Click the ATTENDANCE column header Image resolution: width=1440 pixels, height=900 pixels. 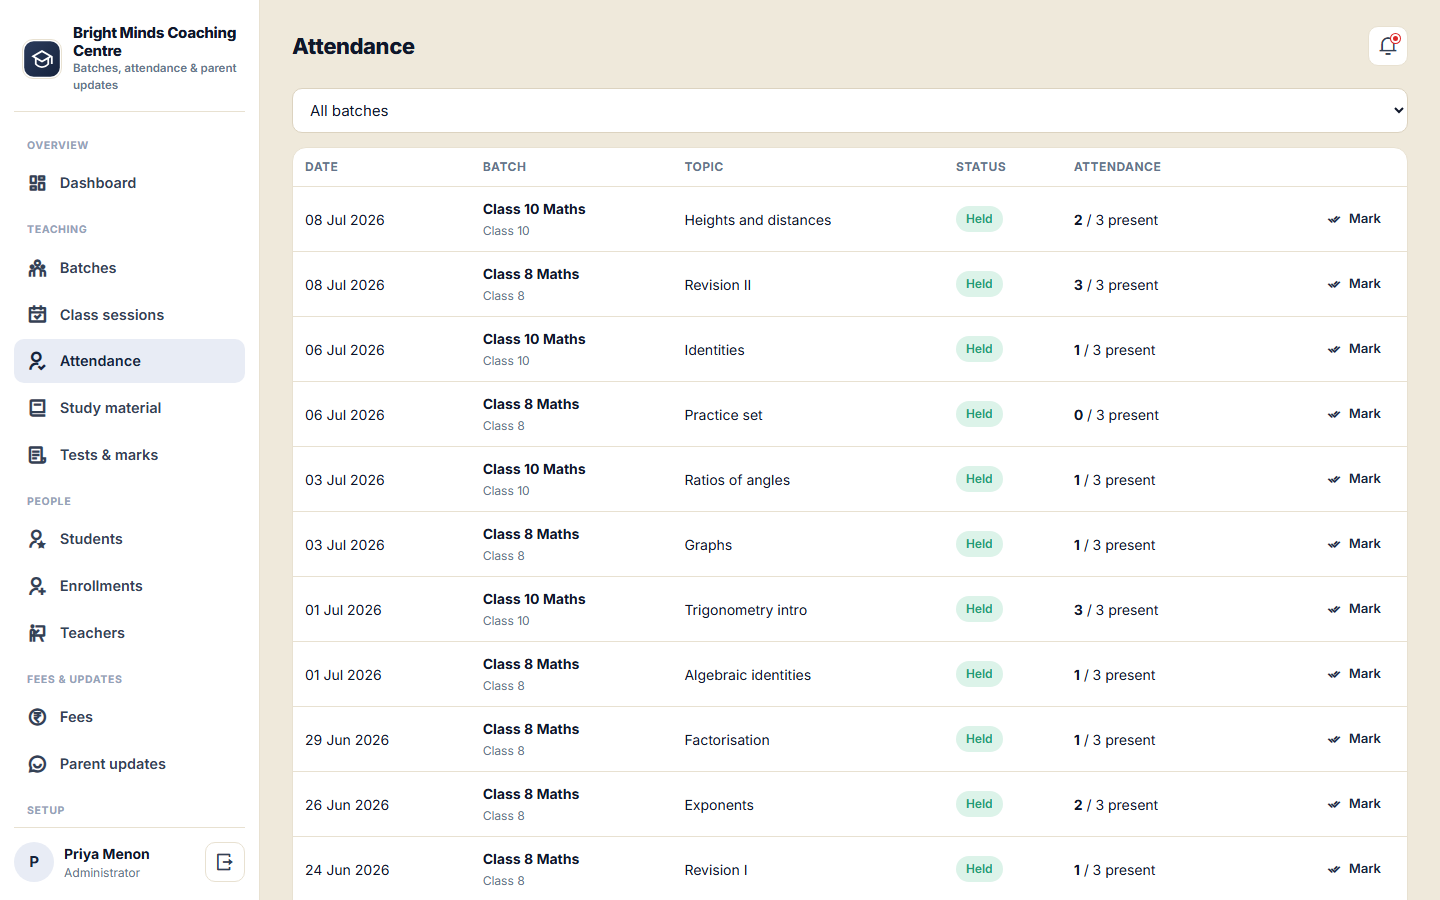pos(1117,167)
